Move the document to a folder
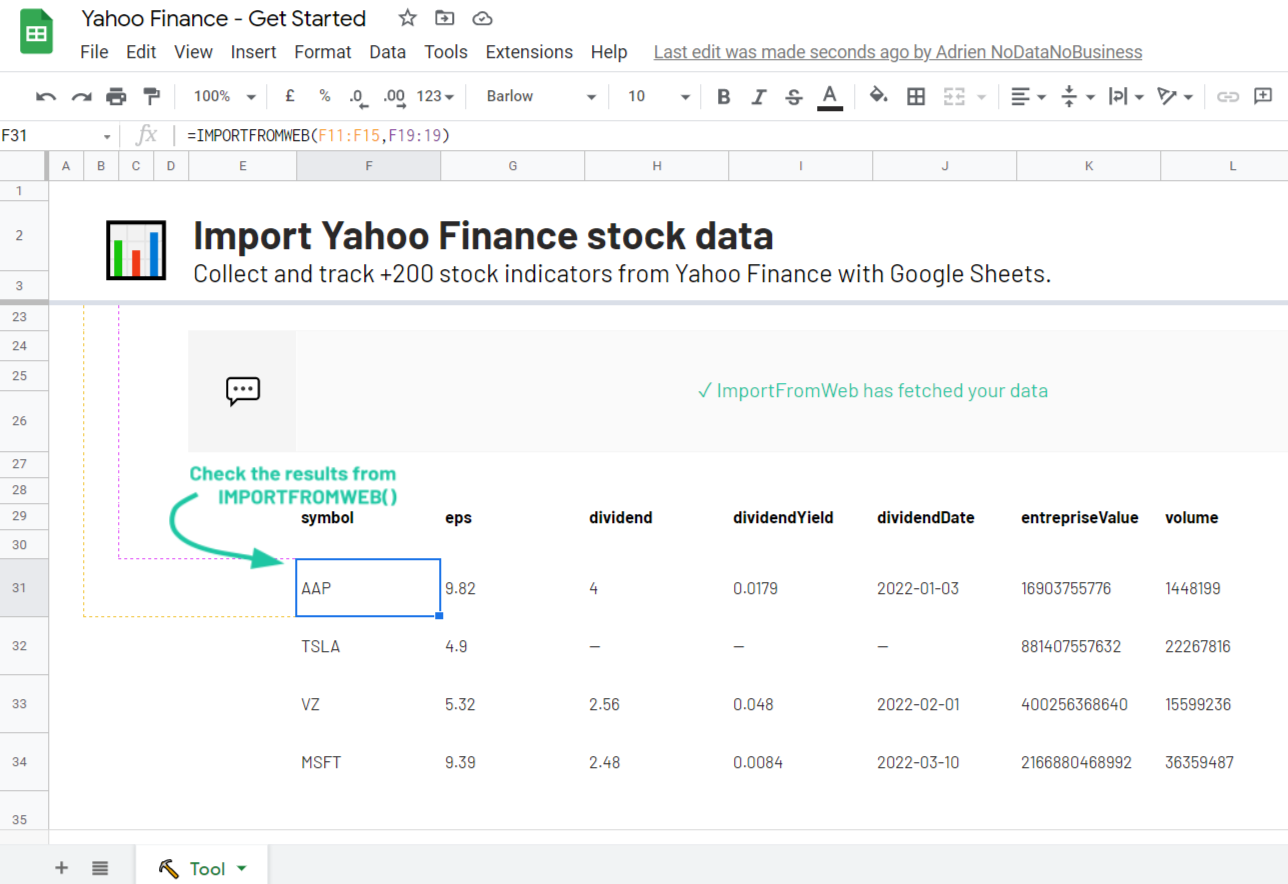 [444, 18]
